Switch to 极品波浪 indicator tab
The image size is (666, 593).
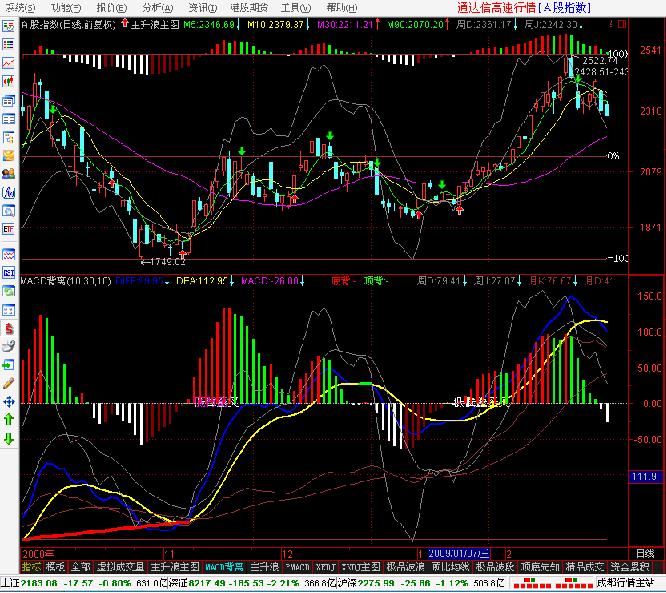pos(405,567)
